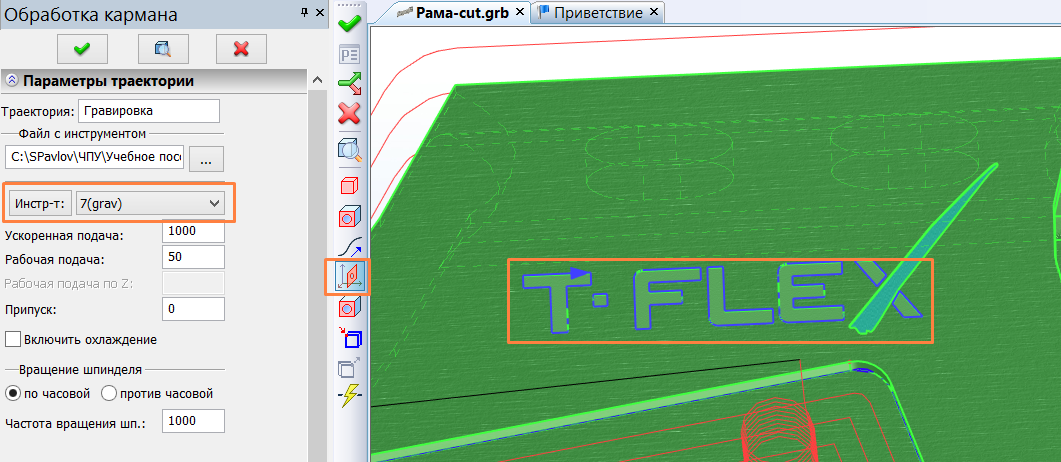This screenshot has height=462, width=1061.
Task: Switch to Рама-cut.grb tab
Action: 462,12
